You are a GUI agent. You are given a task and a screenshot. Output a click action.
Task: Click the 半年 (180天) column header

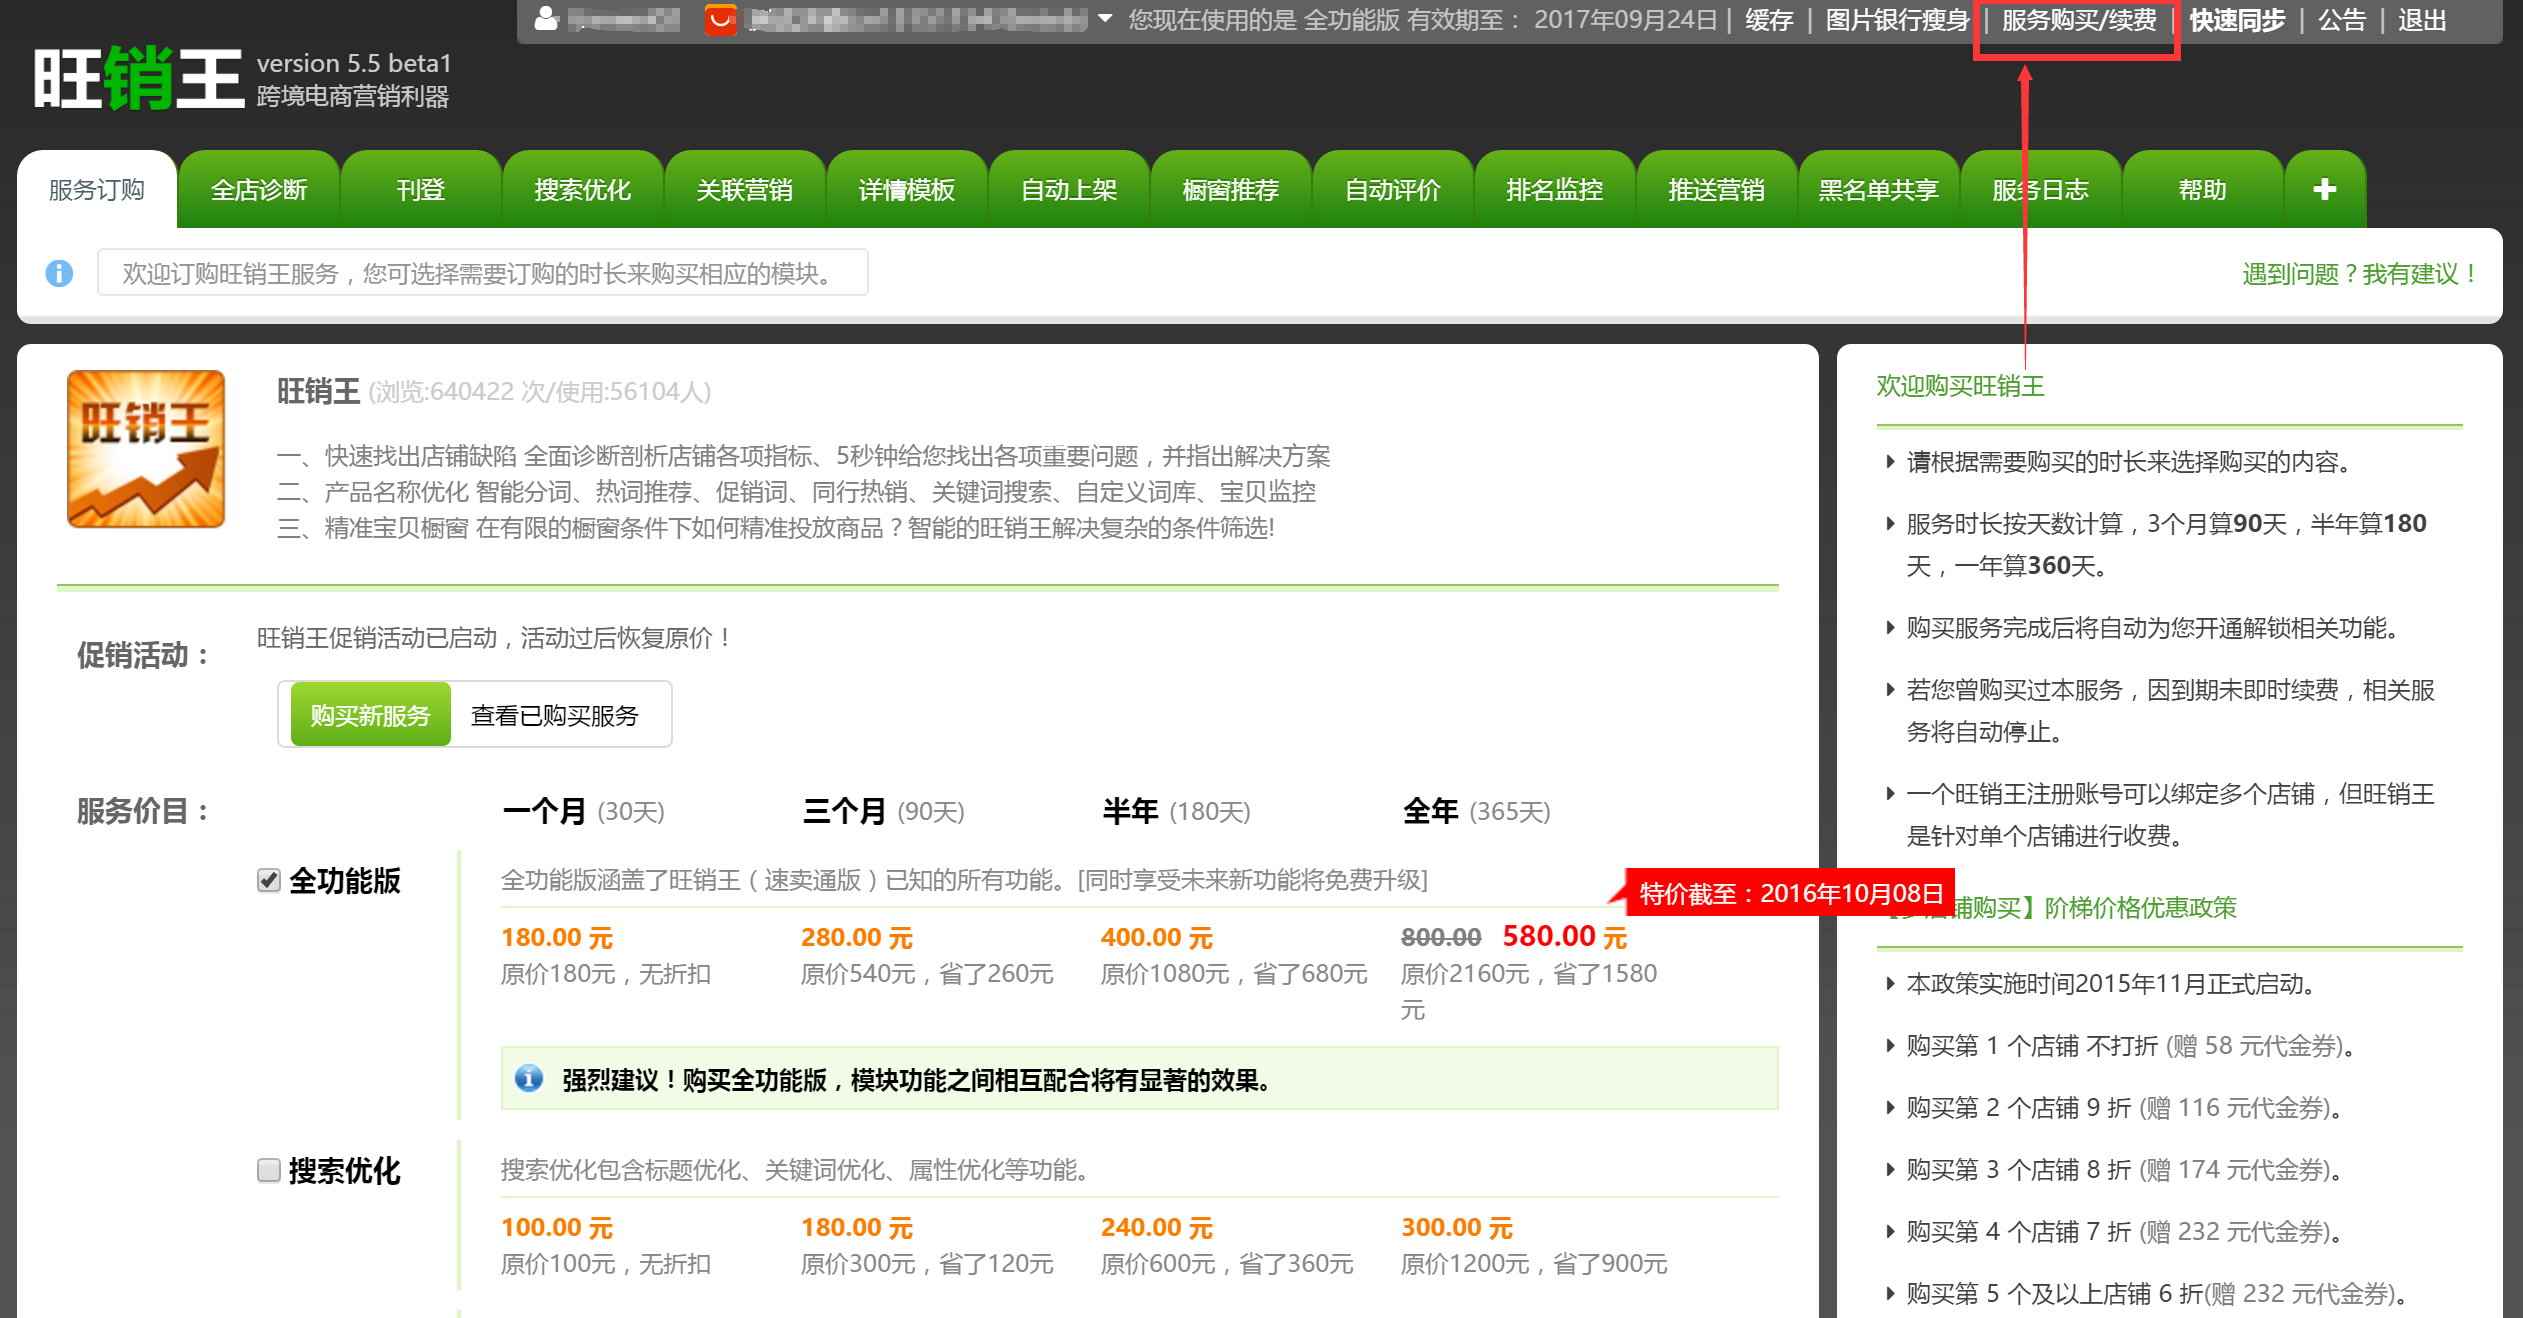pyautogui.click(x=1177, y=811)
